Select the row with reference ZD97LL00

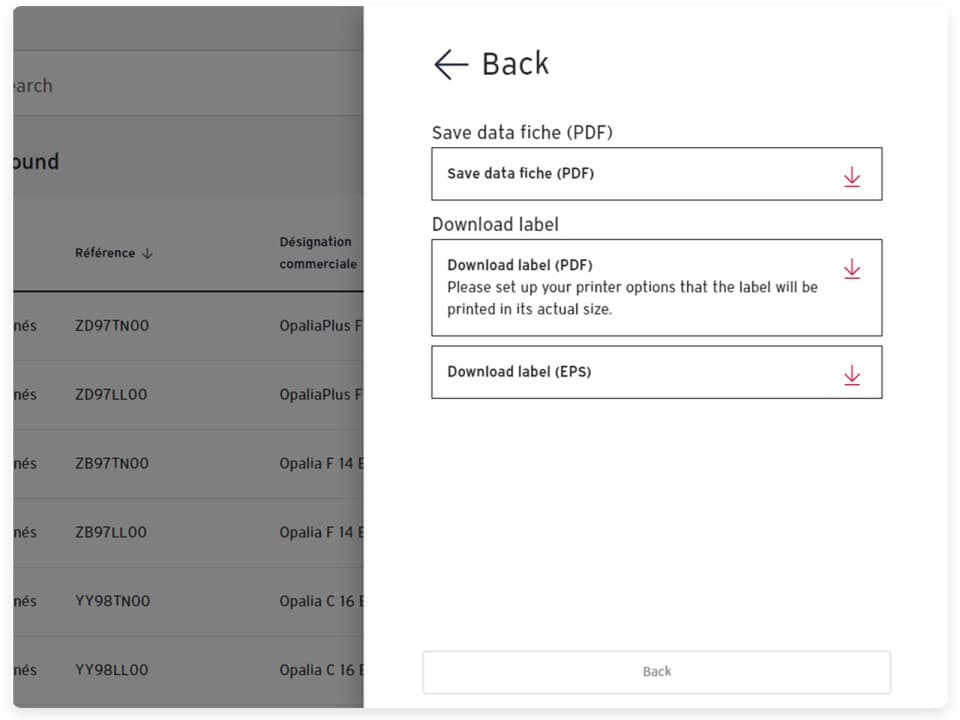coord(111,395)
